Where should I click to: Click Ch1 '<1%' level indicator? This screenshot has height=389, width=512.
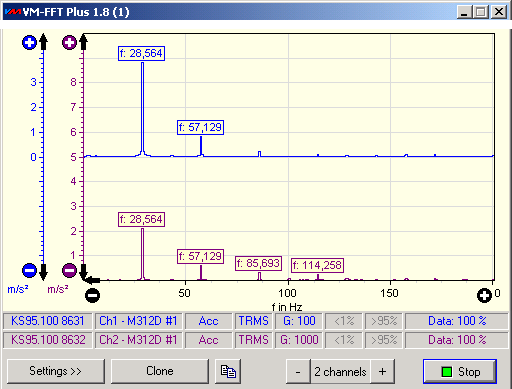pos(344,321)
